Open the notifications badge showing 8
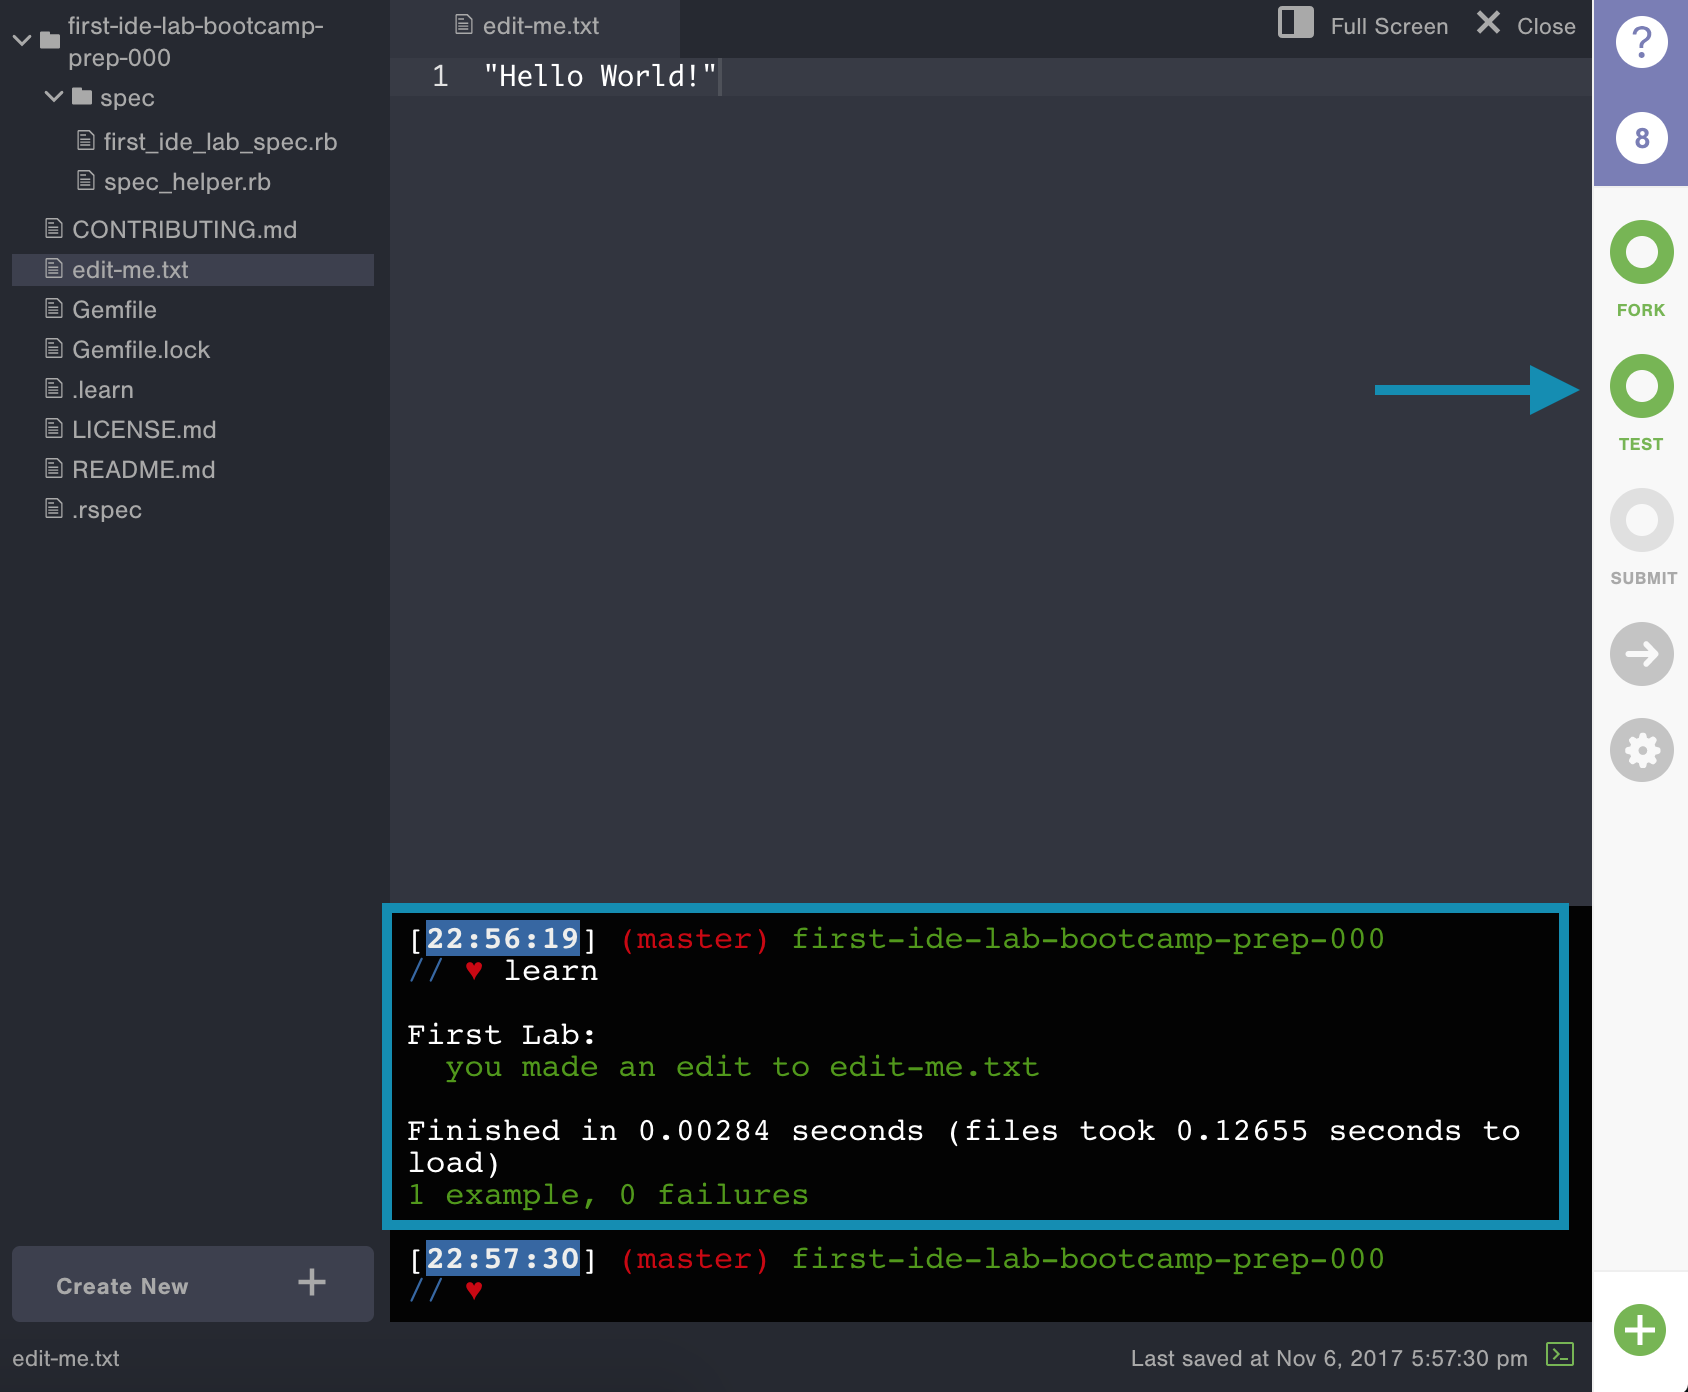The image size is (1688, 1392). click(x=1641, y=138)
